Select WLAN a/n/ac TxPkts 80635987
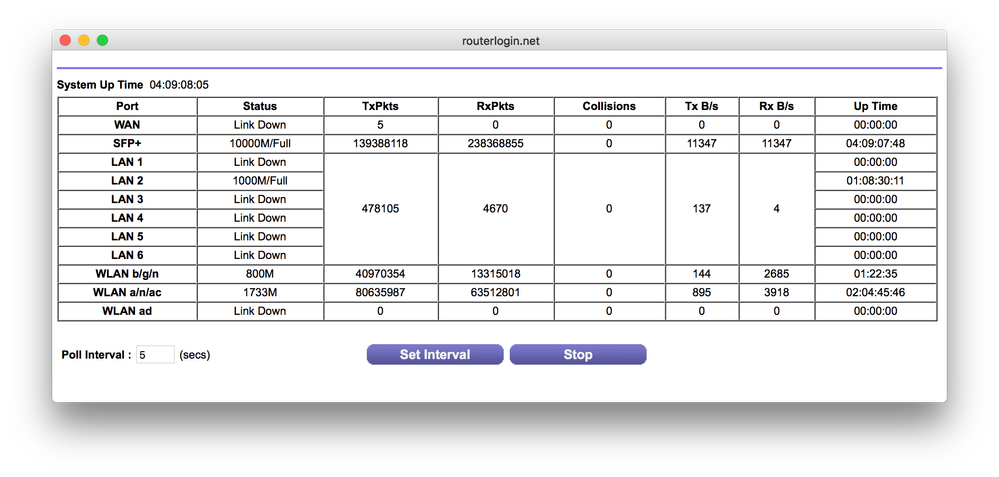Image resolution: width=999 pixels, height=477 pixels. tap(380, 292)
